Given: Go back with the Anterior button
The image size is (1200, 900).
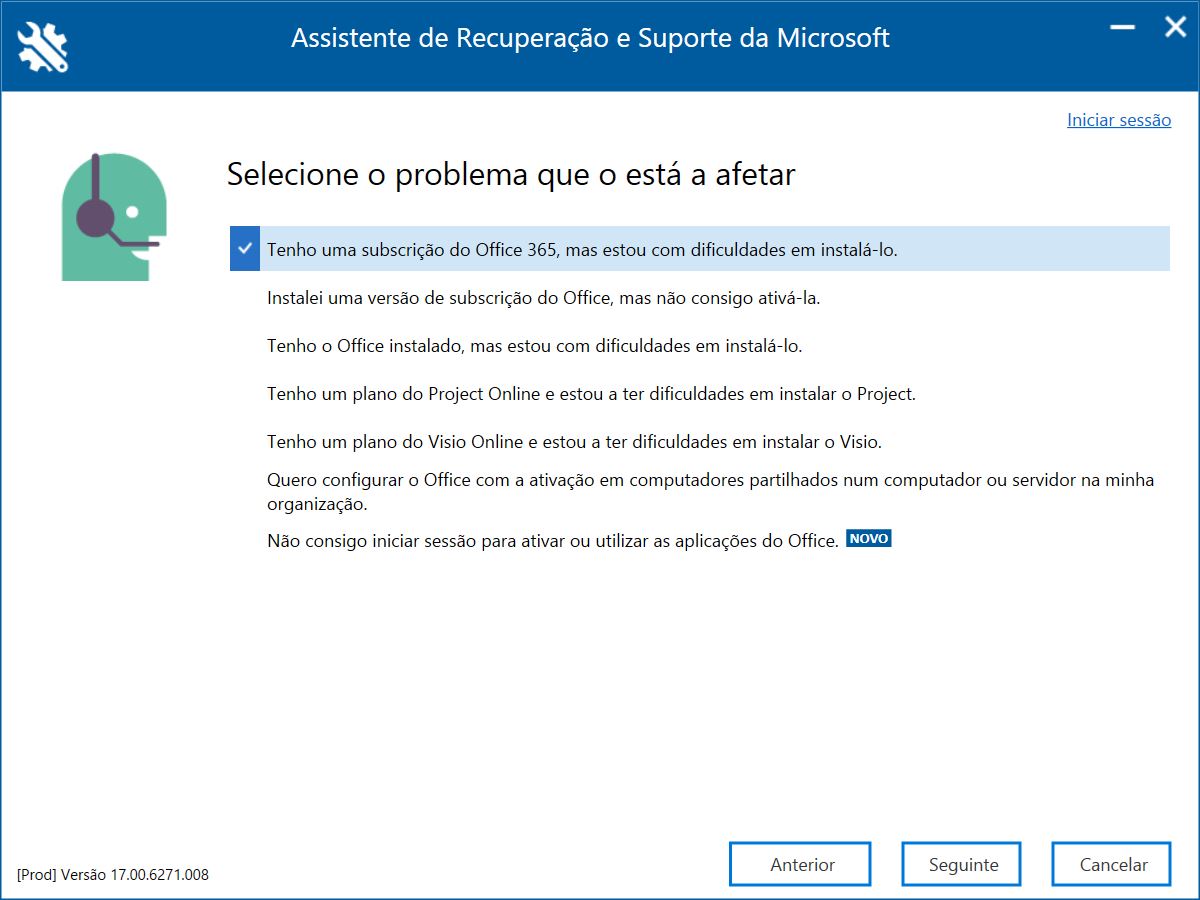Looking at the screenshot, I should tap(800, 864).
